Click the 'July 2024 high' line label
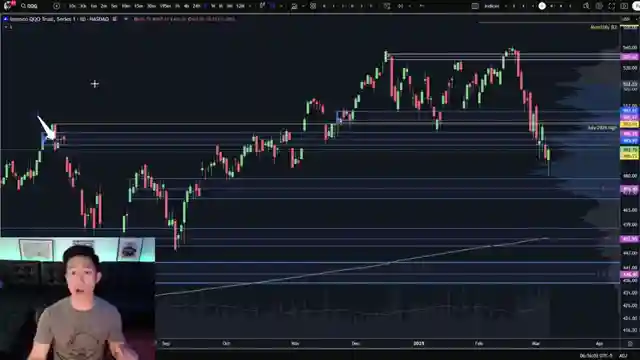640x360 pixels. pos(602,128)
